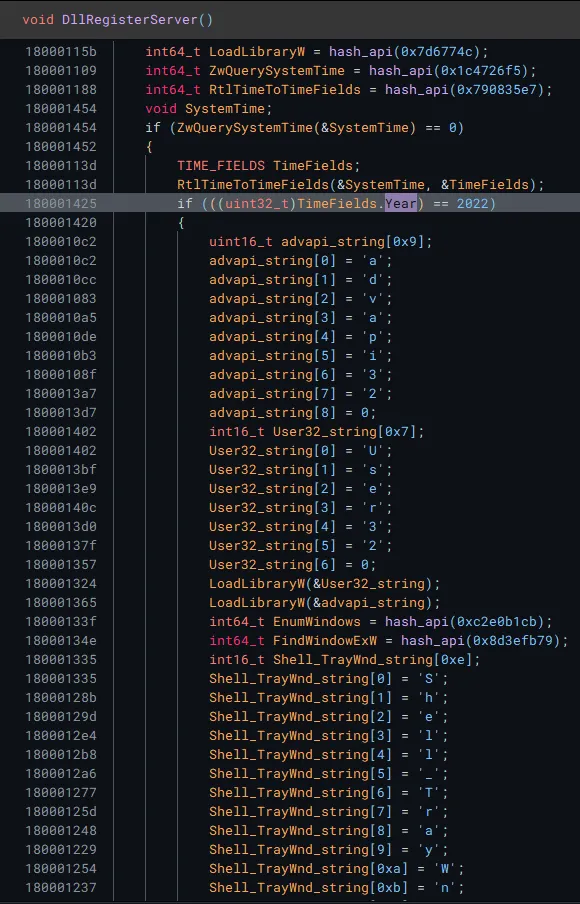Click address 1800013bf
This screenshot has height=904, width=580.
coord(61,470)
